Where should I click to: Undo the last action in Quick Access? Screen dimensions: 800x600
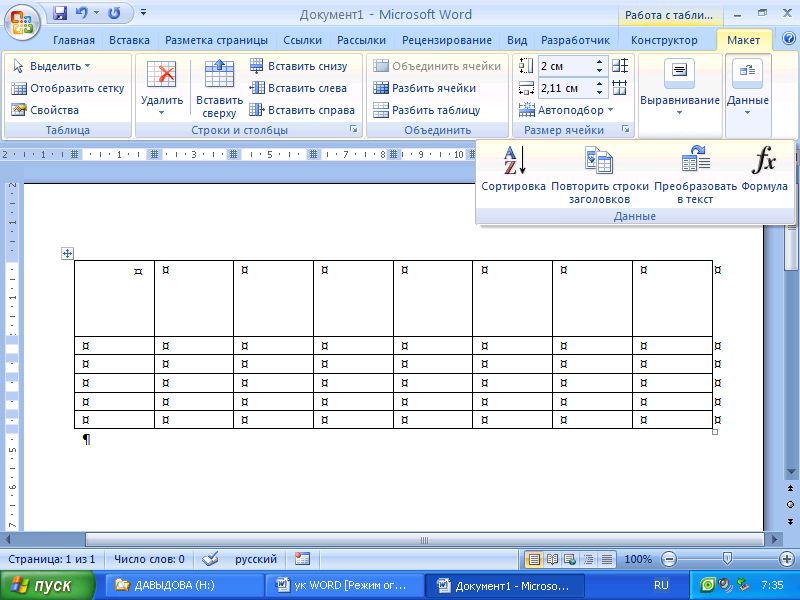pyautogui.click(x=82, y=13)
